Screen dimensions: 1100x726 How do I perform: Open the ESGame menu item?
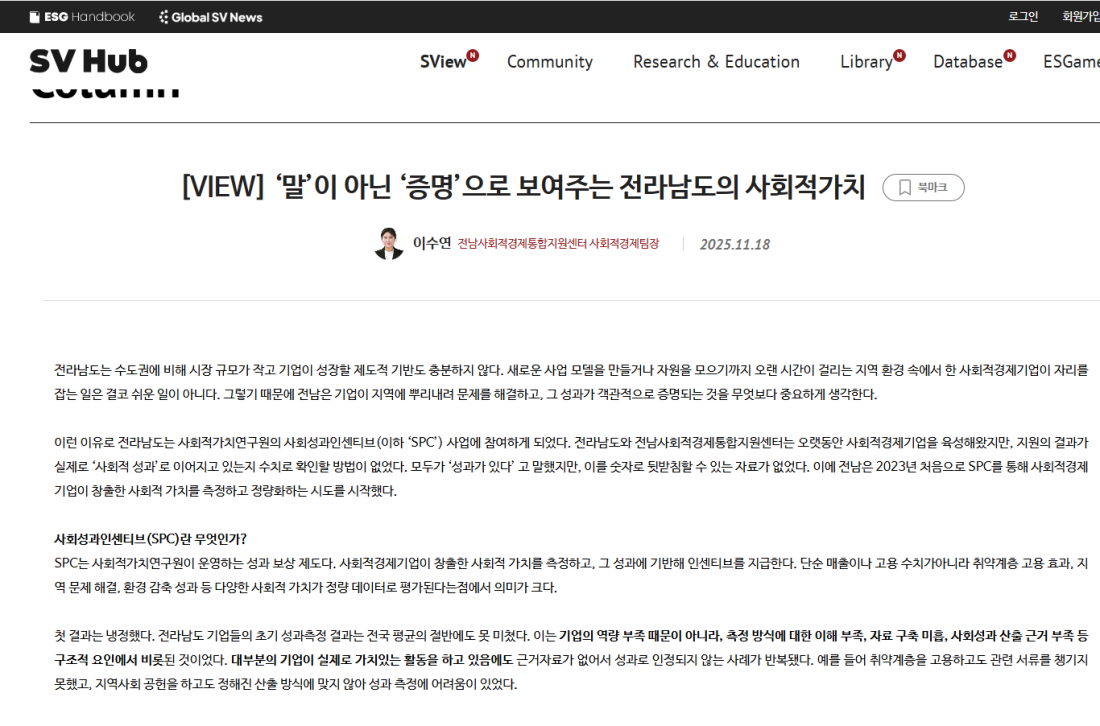(x=1071, y=62)
